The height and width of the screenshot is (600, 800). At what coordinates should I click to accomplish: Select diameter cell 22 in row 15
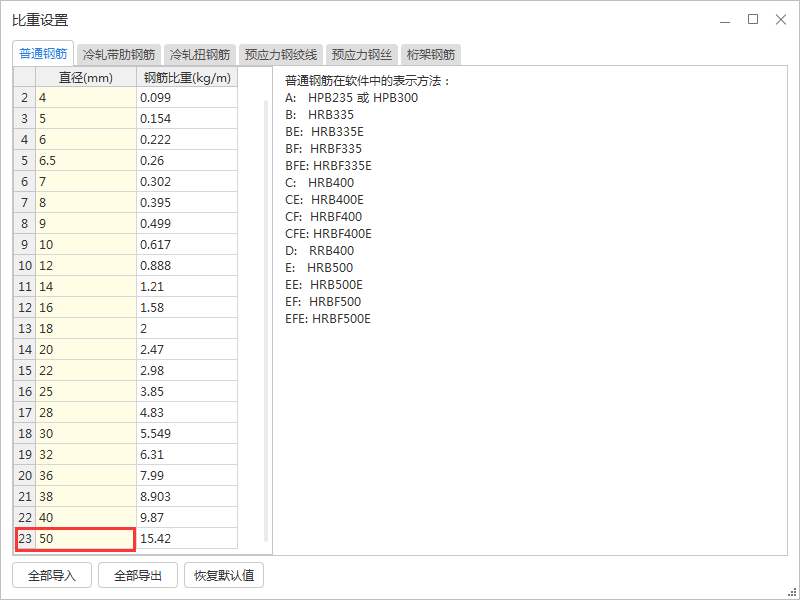[x=86, y=370]
